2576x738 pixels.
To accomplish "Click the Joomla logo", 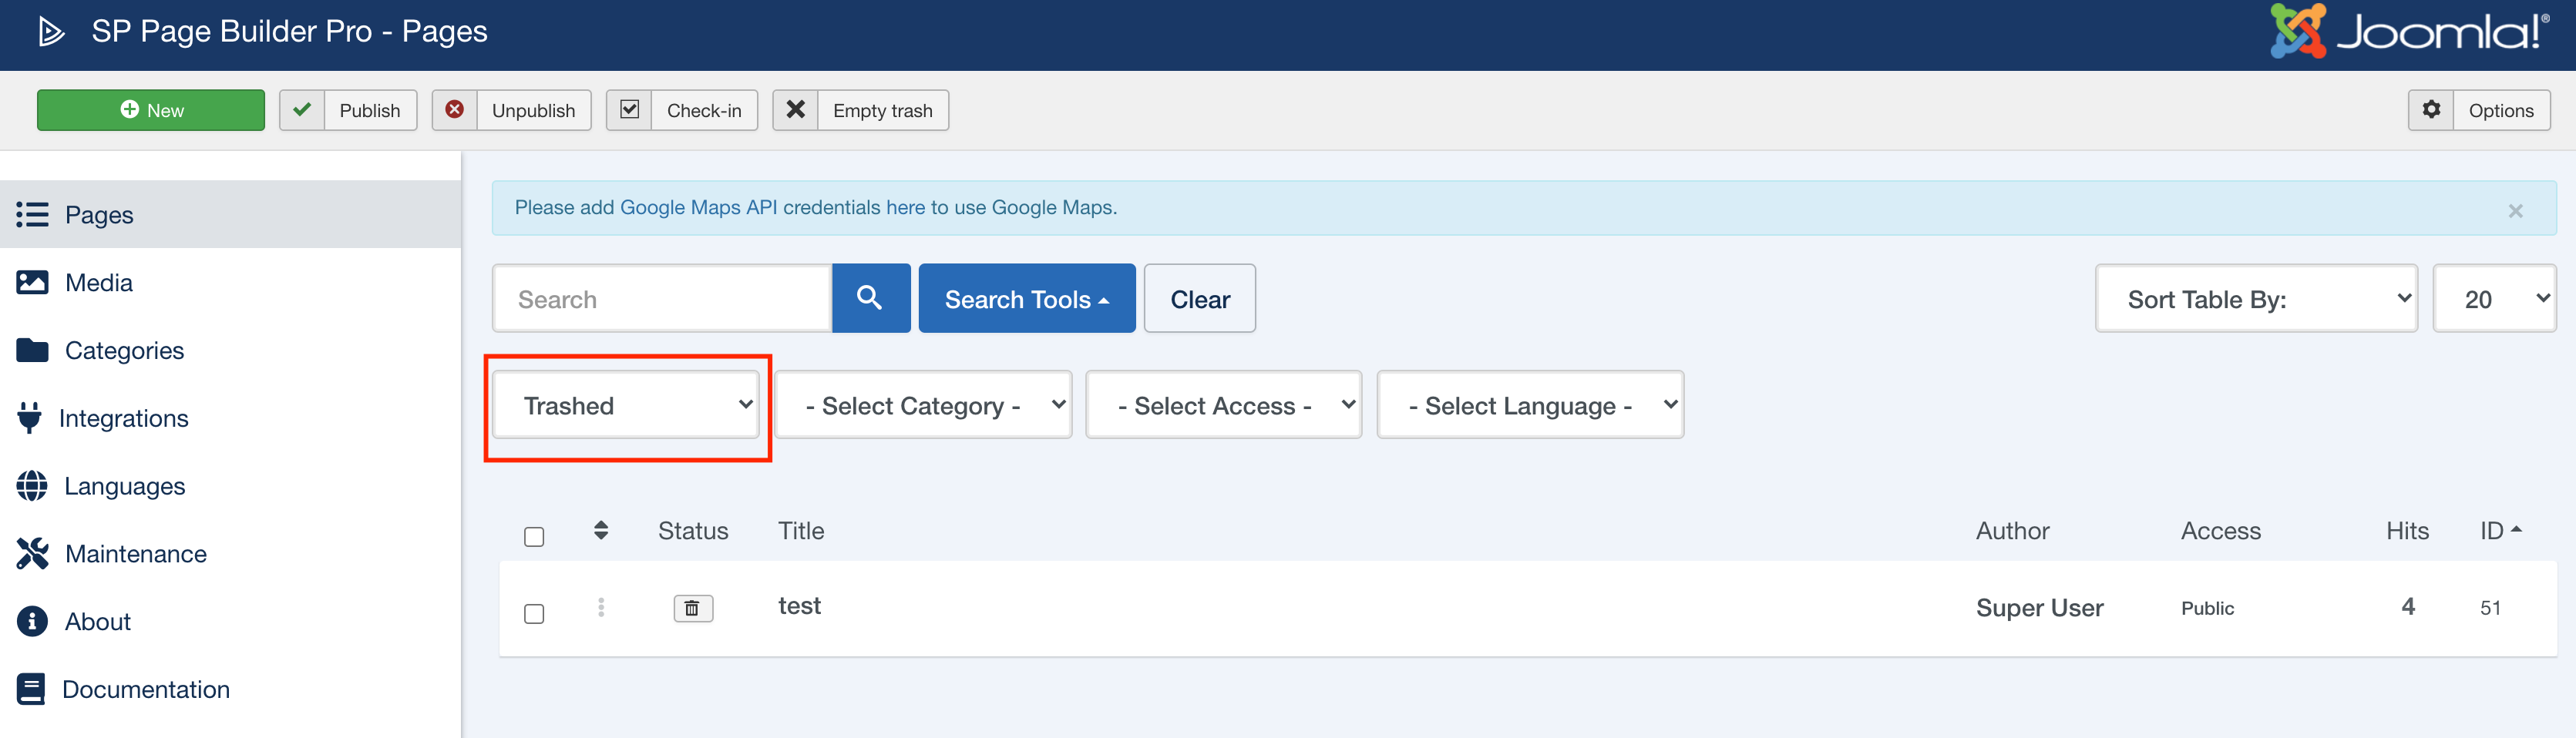I will pos(2409,32).
